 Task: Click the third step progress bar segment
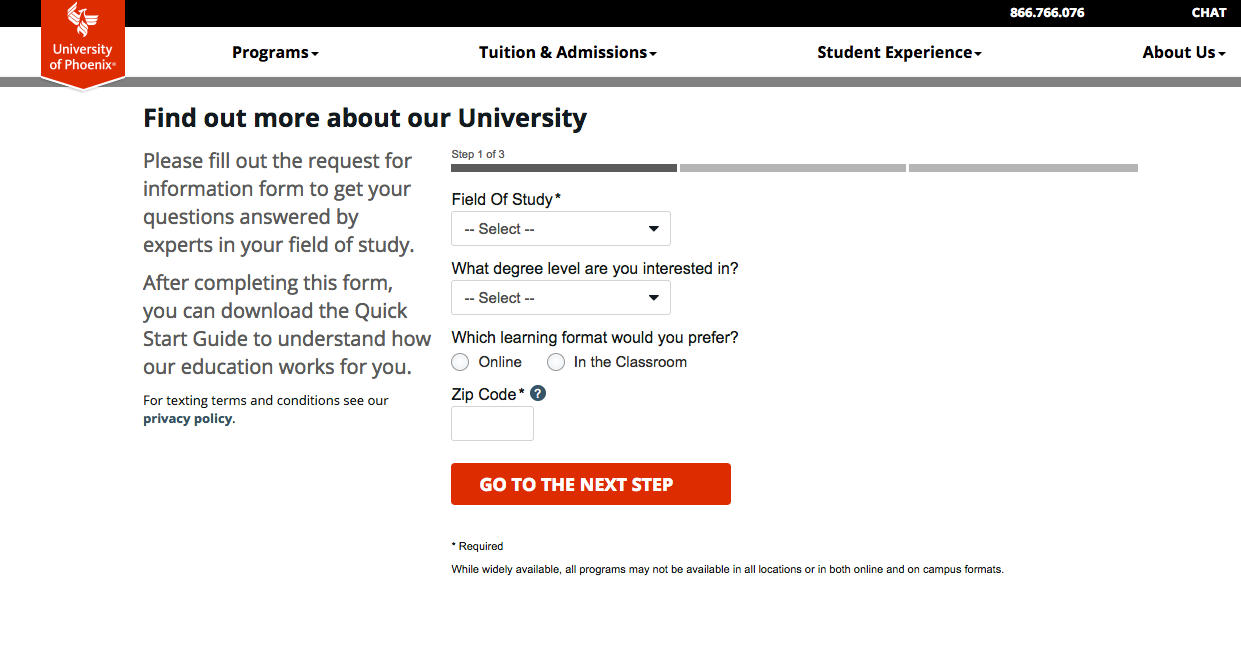point(1023,168)
